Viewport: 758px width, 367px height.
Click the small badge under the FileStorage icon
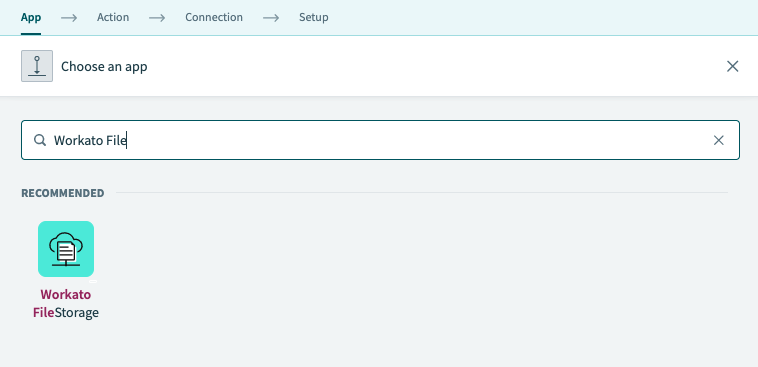click(x=93, y=281)
